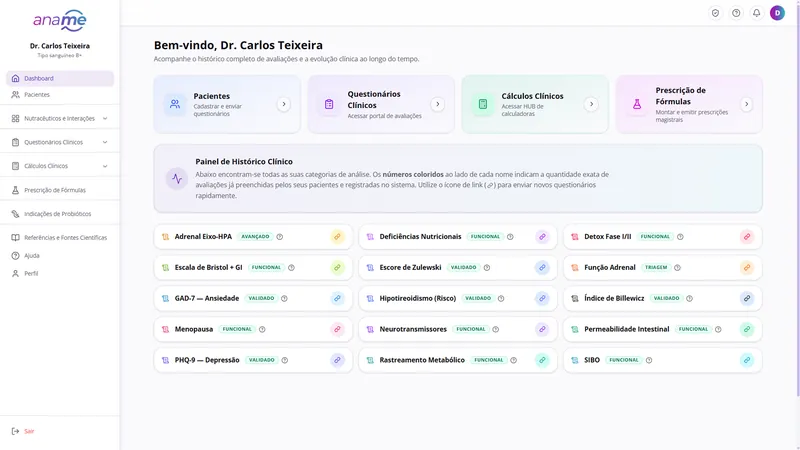The width and height of the screenshot is (800, 450).
Task: Show info tooltip for Deficiências Nutricionais
Action: pos(510,237)
